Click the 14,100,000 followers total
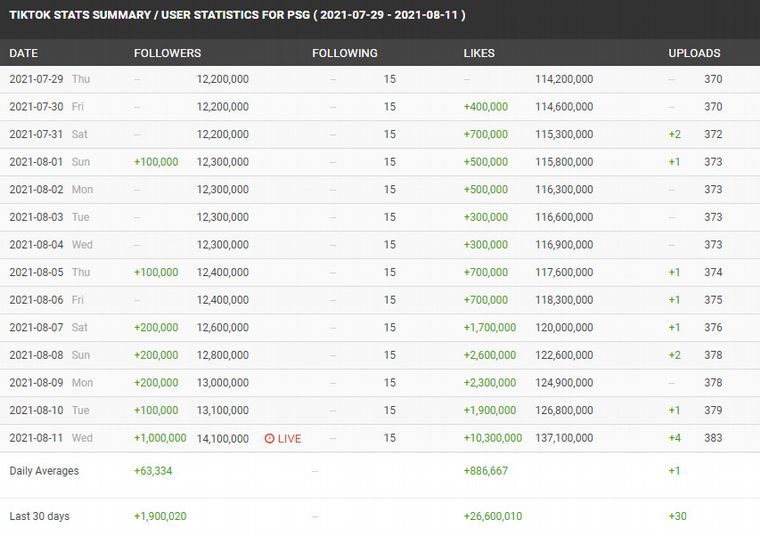The image size is (760, 536). click(x=222, y=438)
